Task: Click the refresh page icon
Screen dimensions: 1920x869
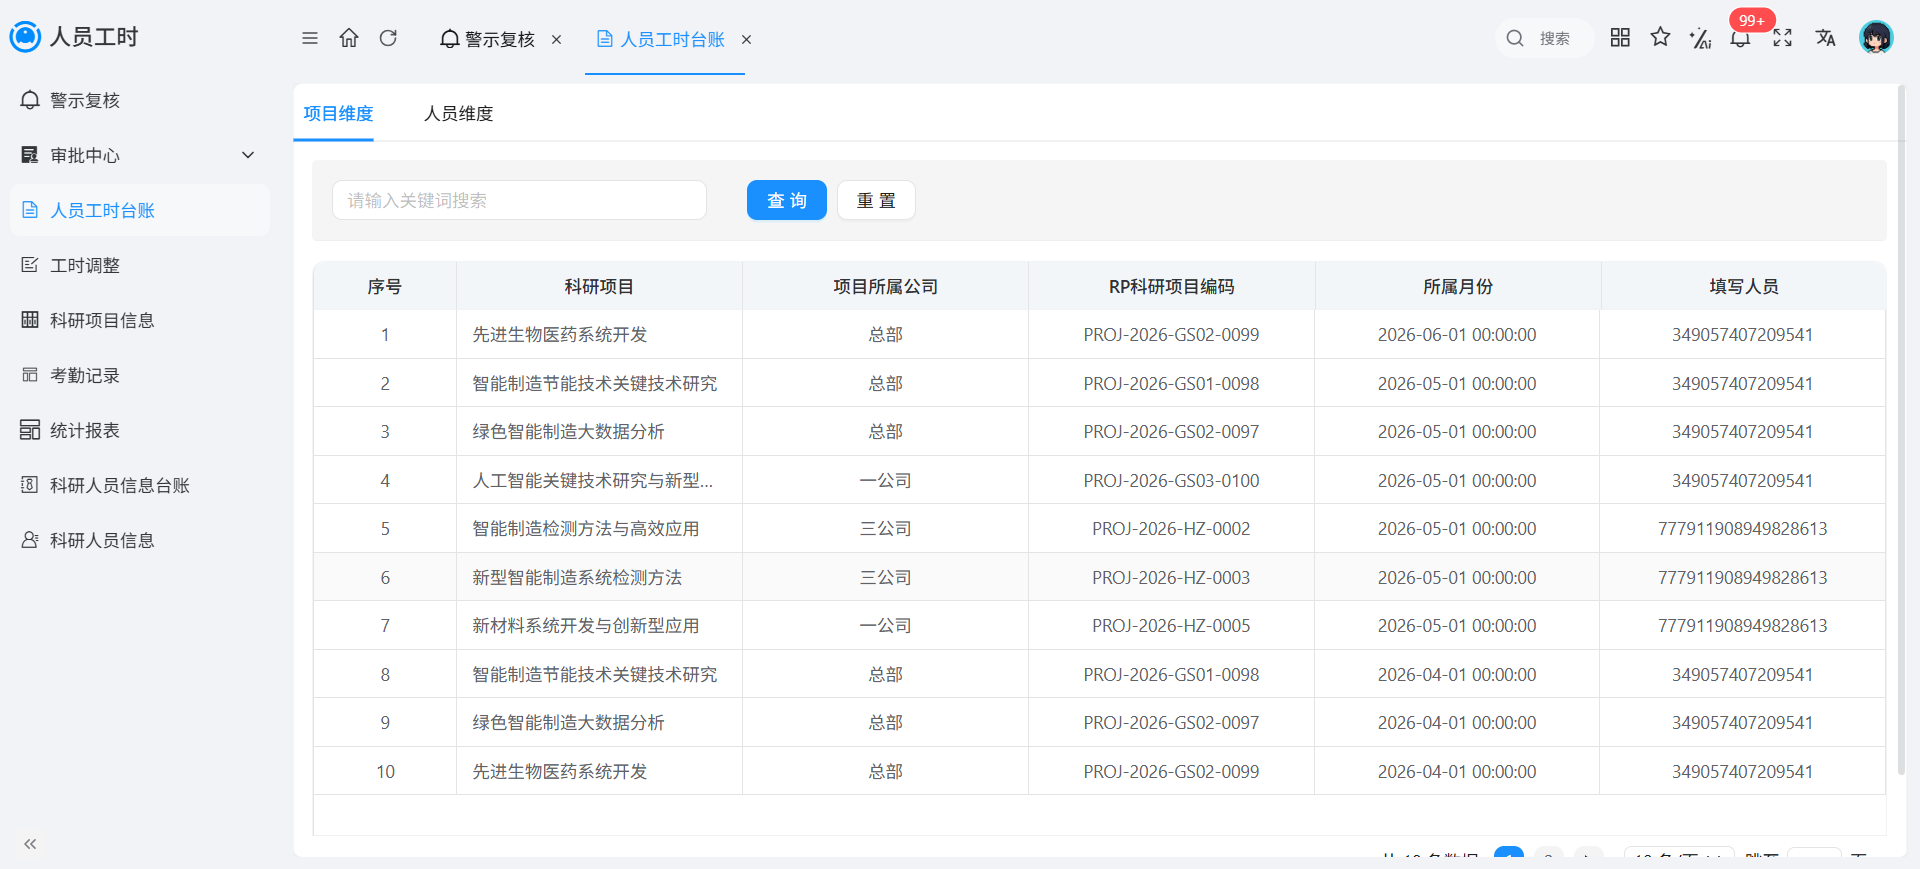Action: point(388,38)
